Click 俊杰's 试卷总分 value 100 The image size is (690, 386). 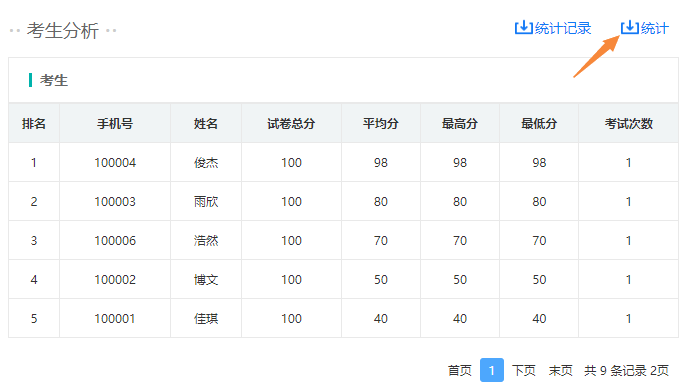[291, 163]
